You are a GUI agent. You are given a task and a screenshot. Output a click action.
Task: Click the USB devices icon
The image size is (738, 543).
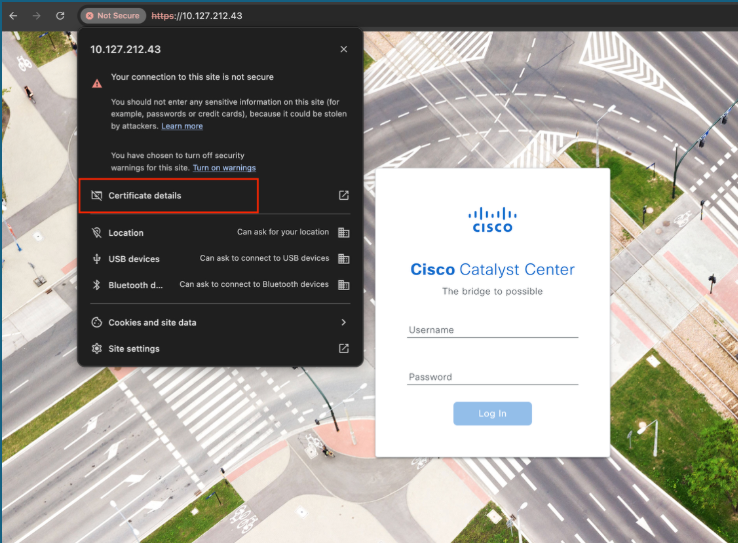(96, 259)
